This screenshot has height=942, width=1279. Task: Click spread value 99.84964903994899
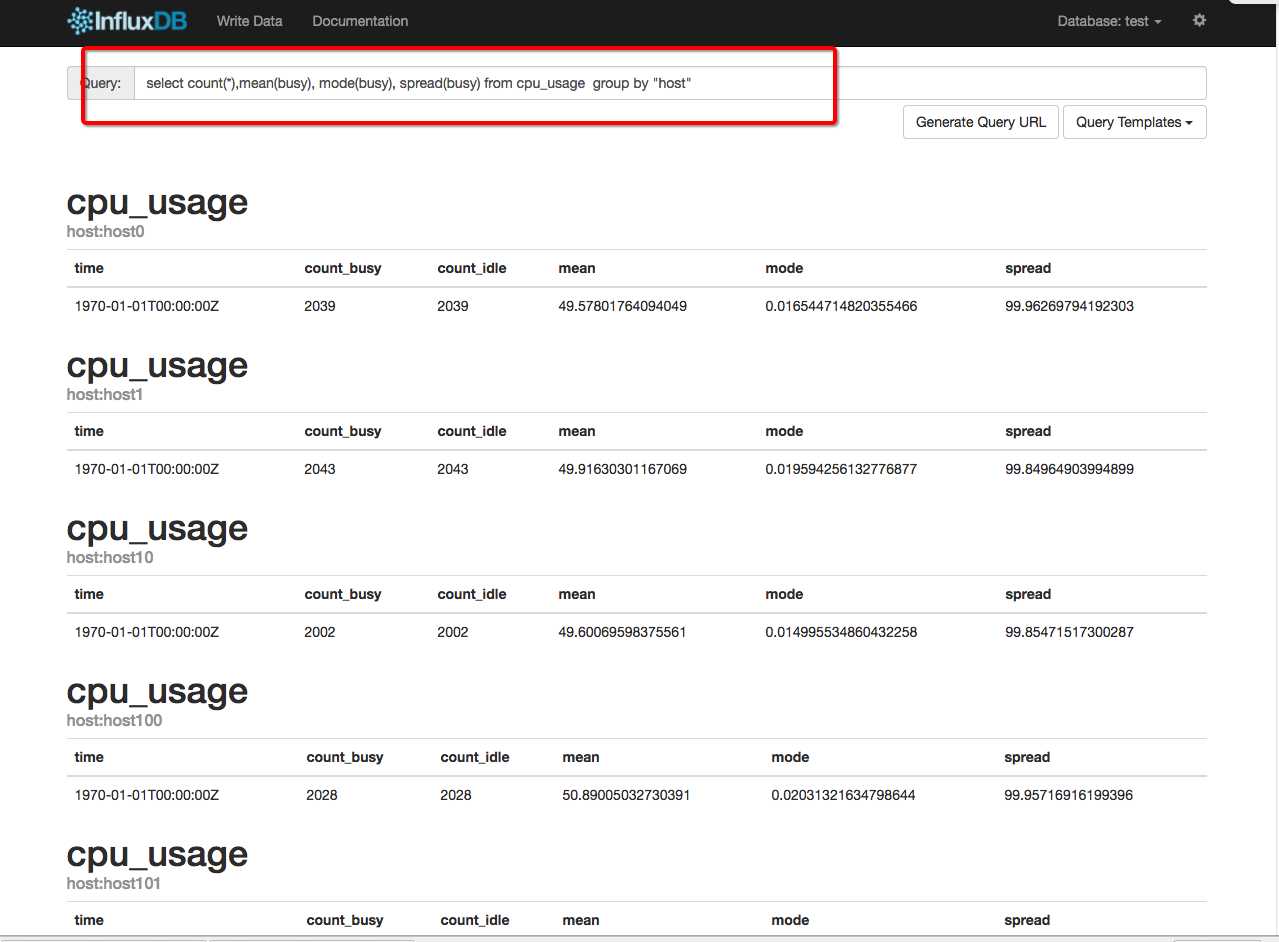point(1069,469)
